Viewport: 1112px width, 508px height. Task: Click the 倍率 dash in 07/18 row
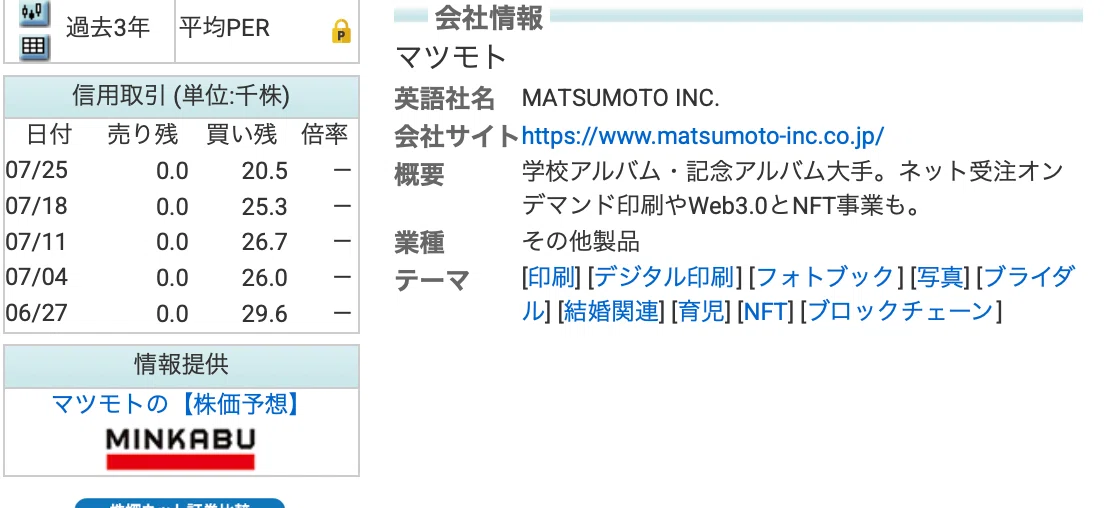tap(342, 206)
